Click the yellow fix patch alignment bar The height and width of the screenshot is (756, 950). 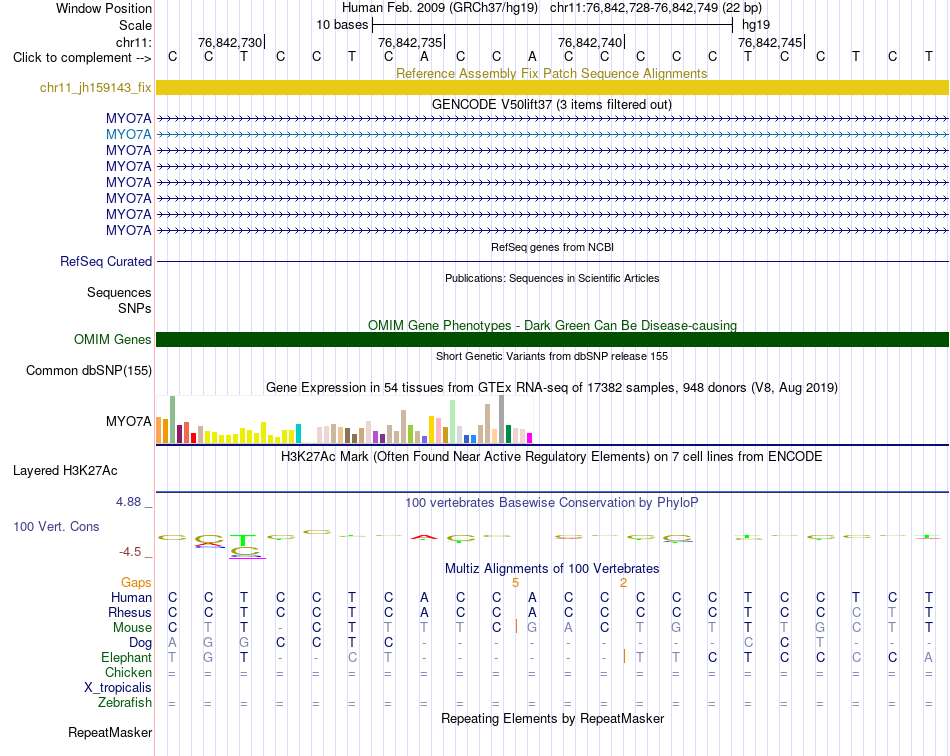pos(552,88)
